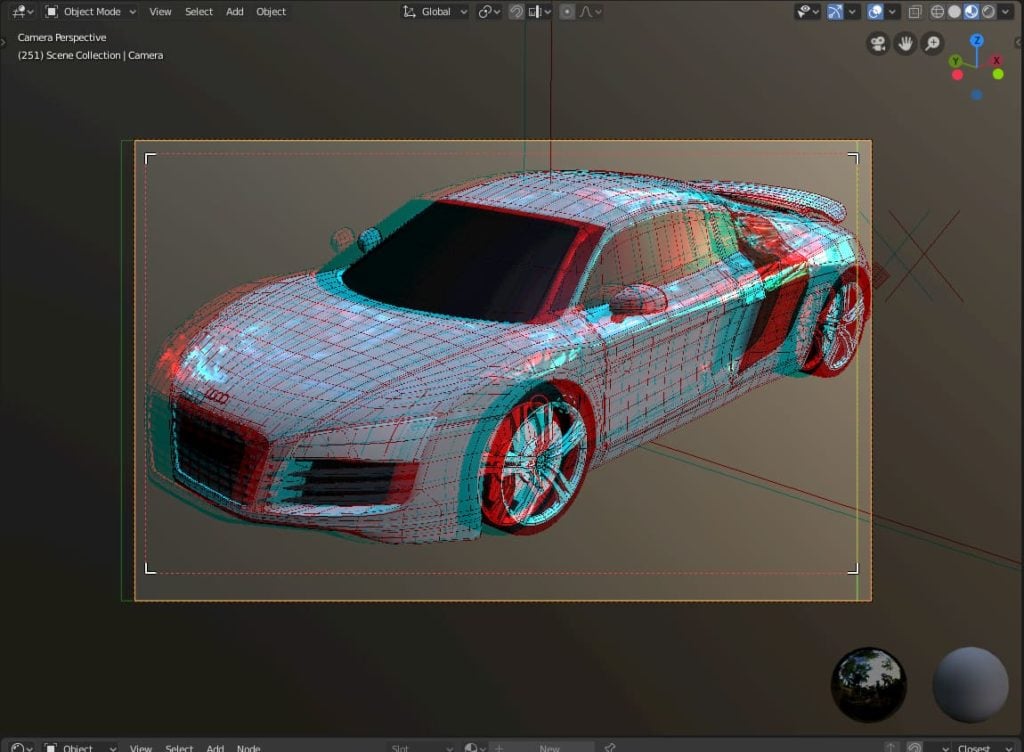Image resolution: width=1024 pixels, height=752 pixels.
Task: Click the HDRI world preview sphere
Action: pos(869,685)
